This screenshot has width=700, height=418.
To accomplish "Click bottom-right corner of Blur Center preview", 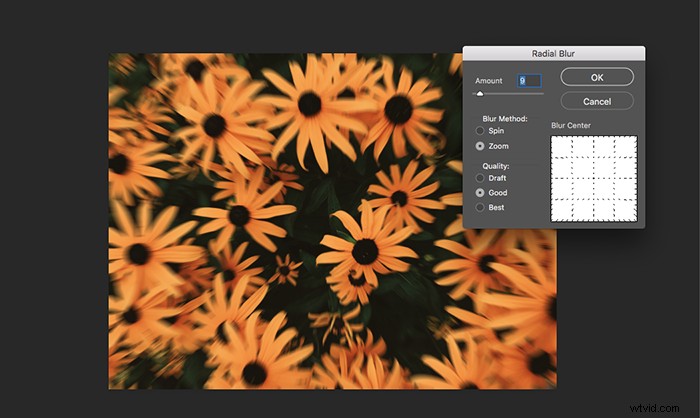I will (635, 219).
